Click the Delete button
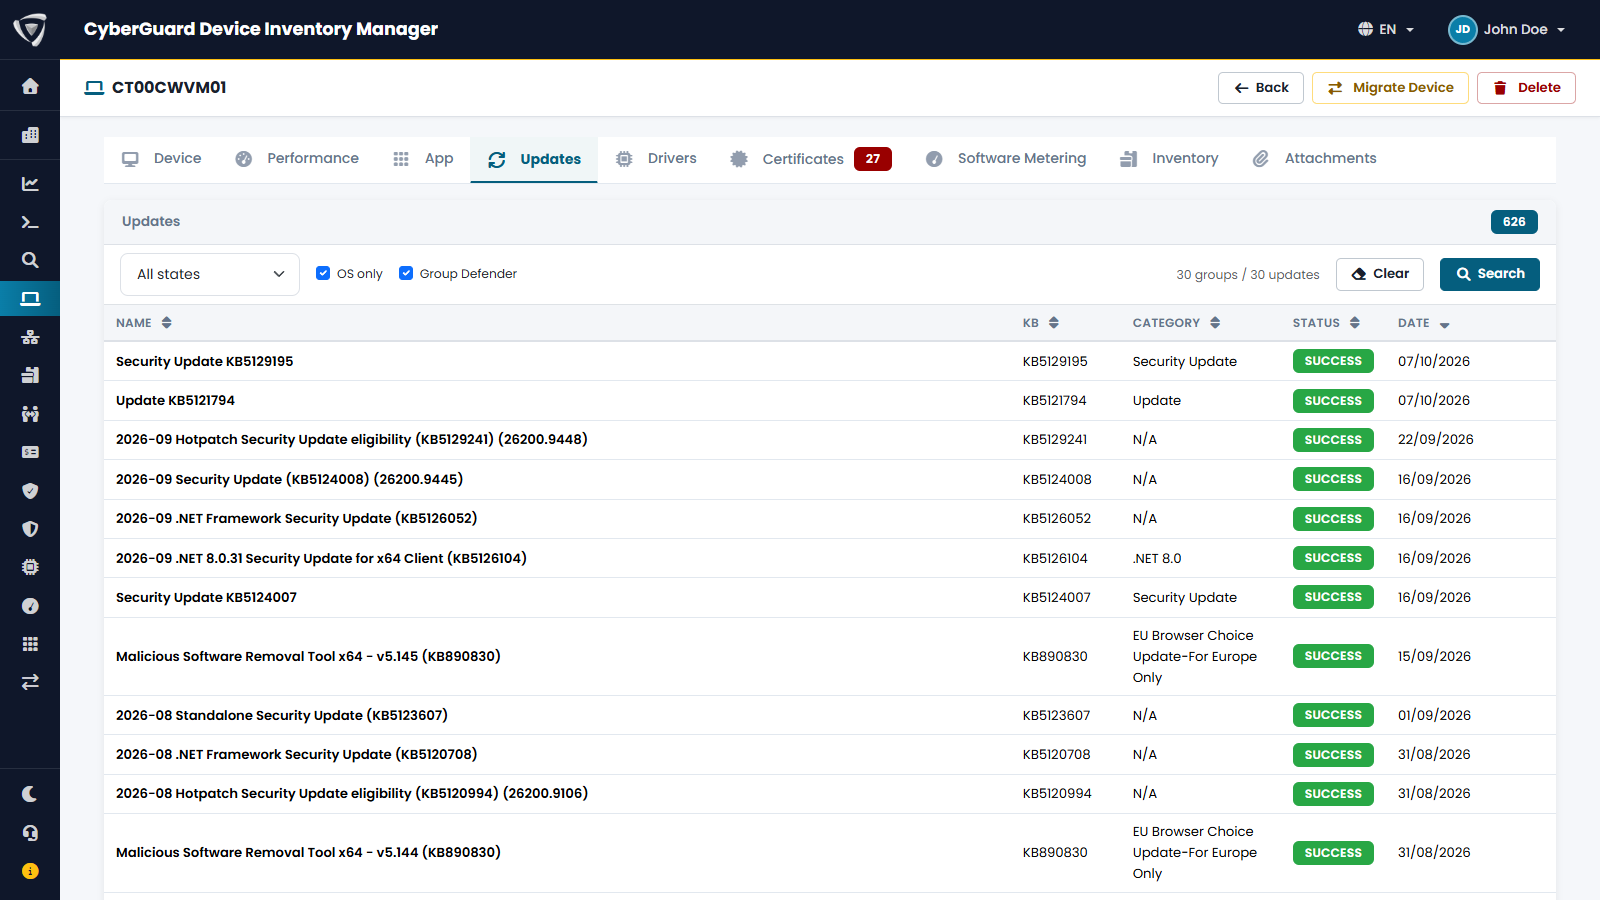Viewport: 1600px width, 900px height. [x=1526, y=88]
